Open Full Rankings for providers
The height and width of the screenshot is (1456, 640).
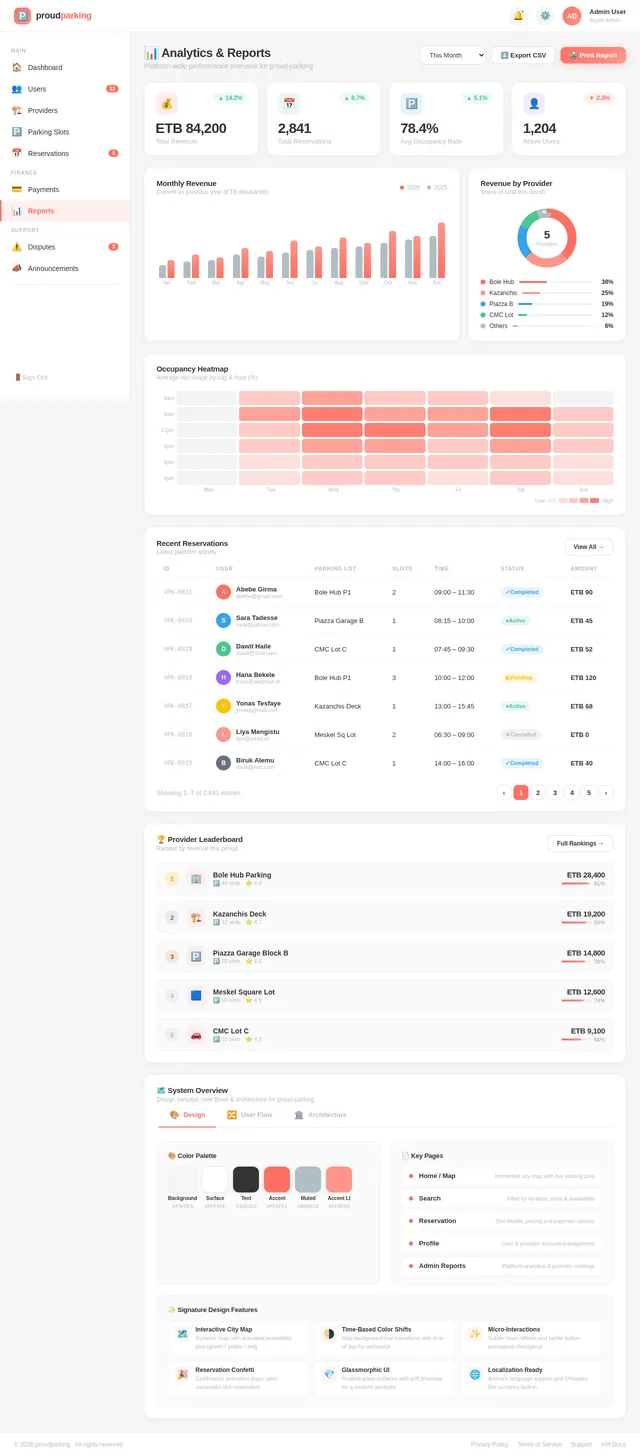580,843
